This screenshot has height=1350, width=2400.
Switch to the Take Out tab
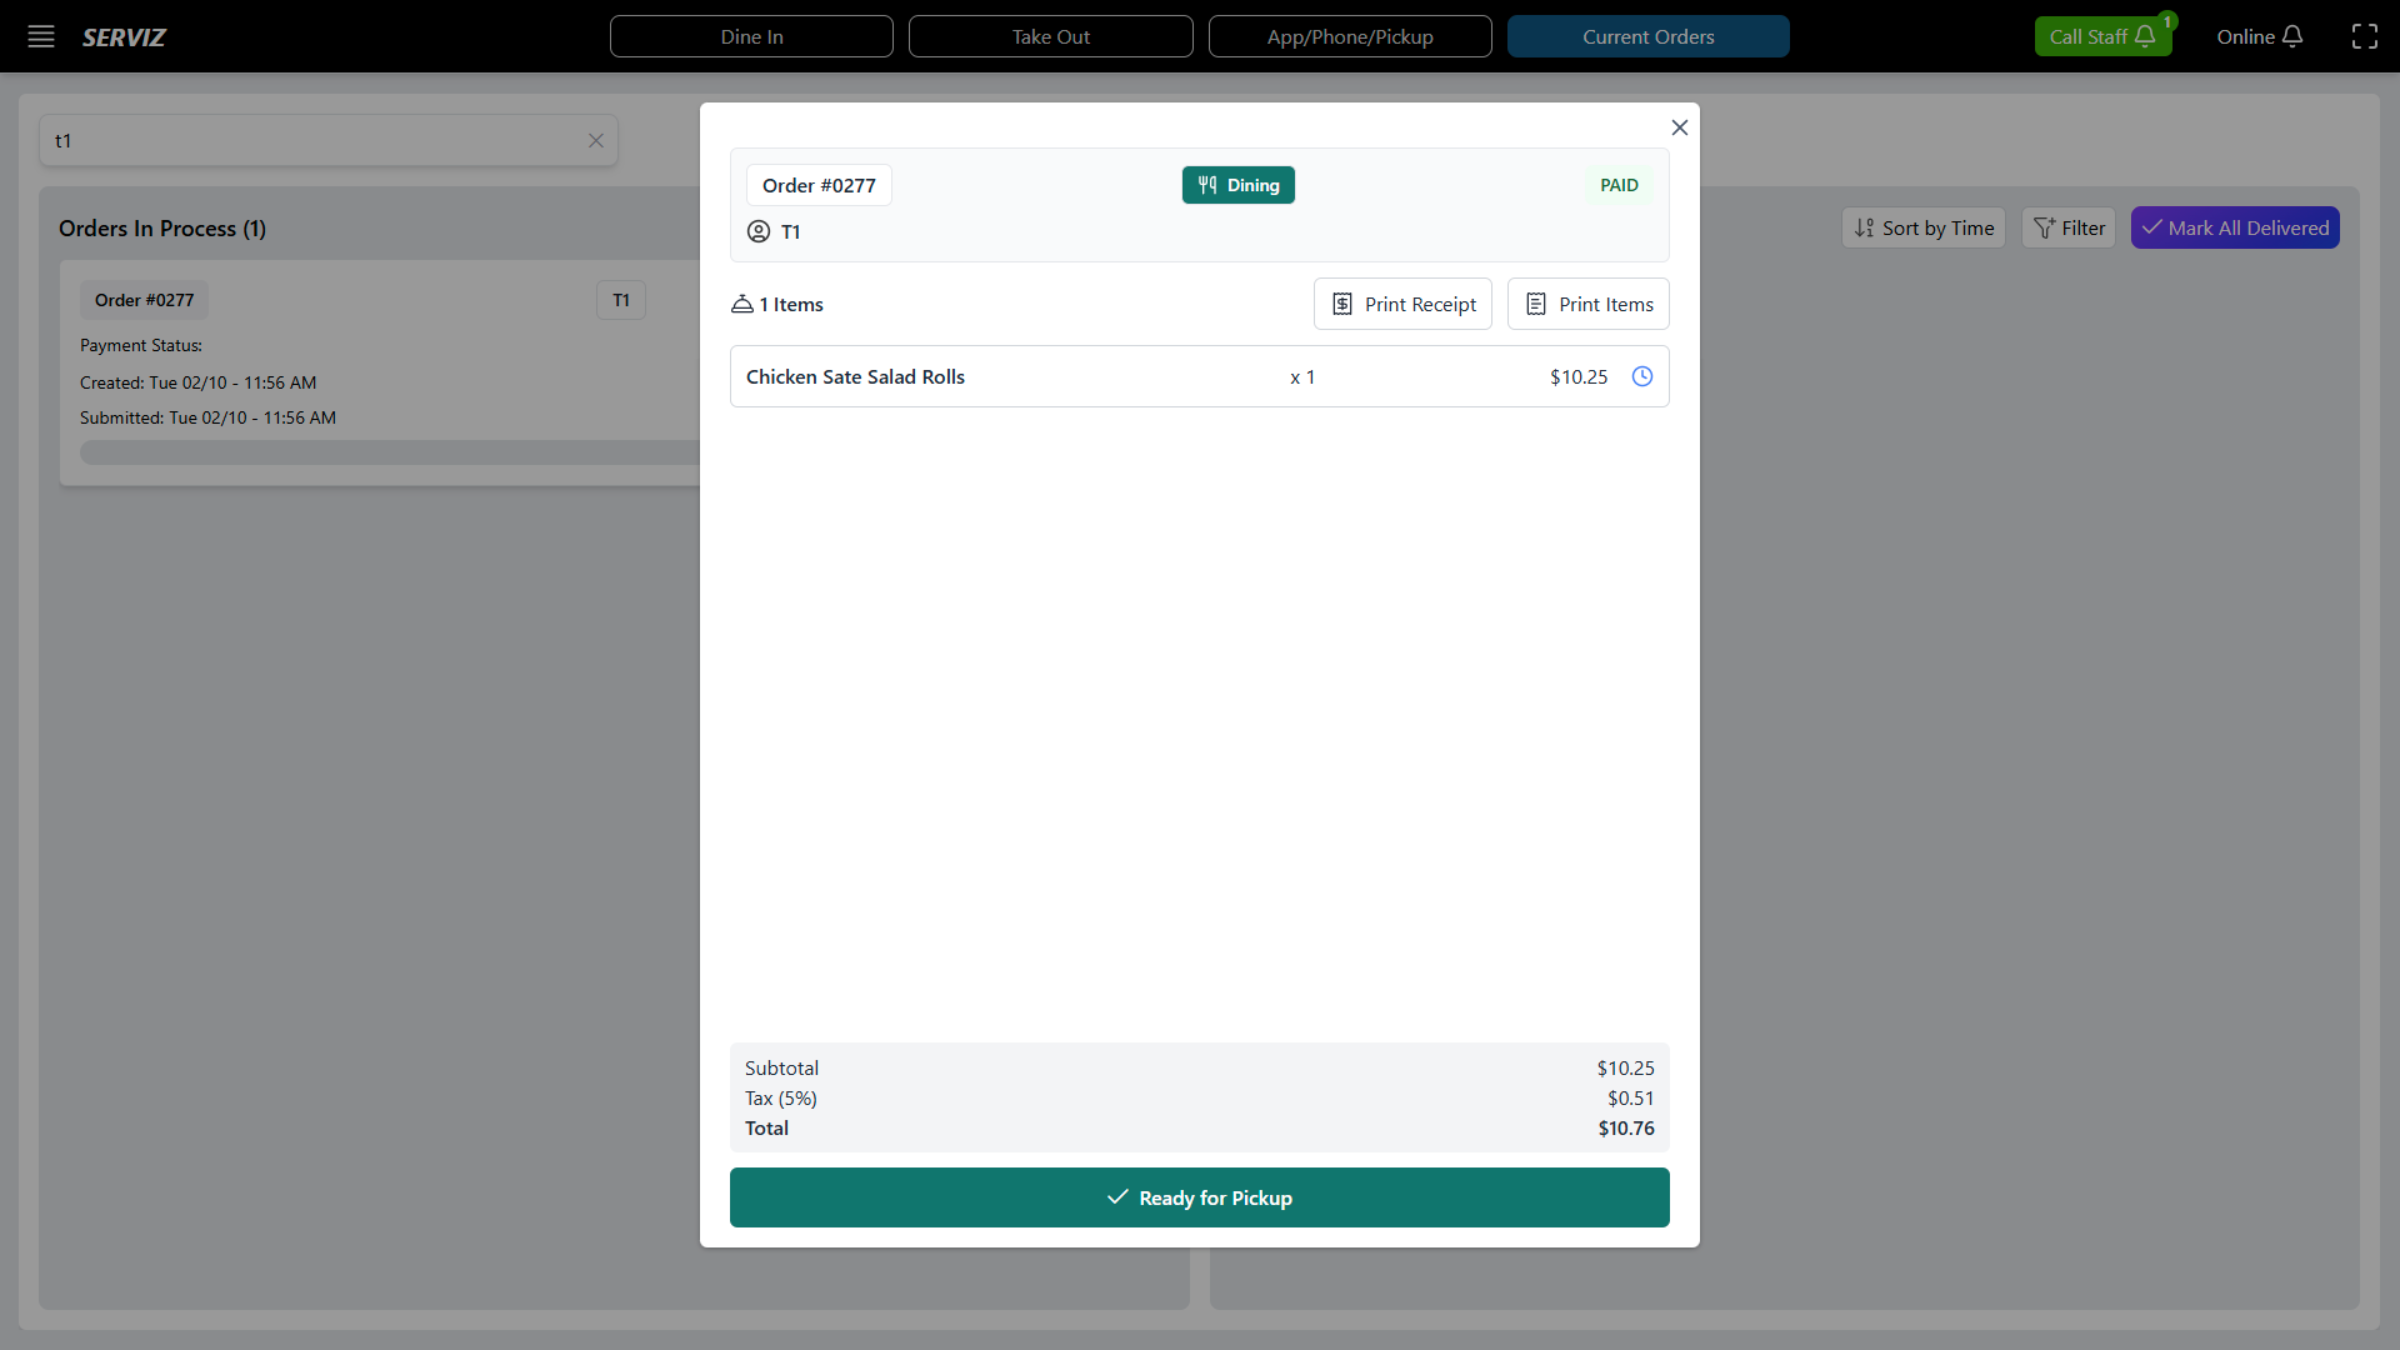(x=1051, y=36)
